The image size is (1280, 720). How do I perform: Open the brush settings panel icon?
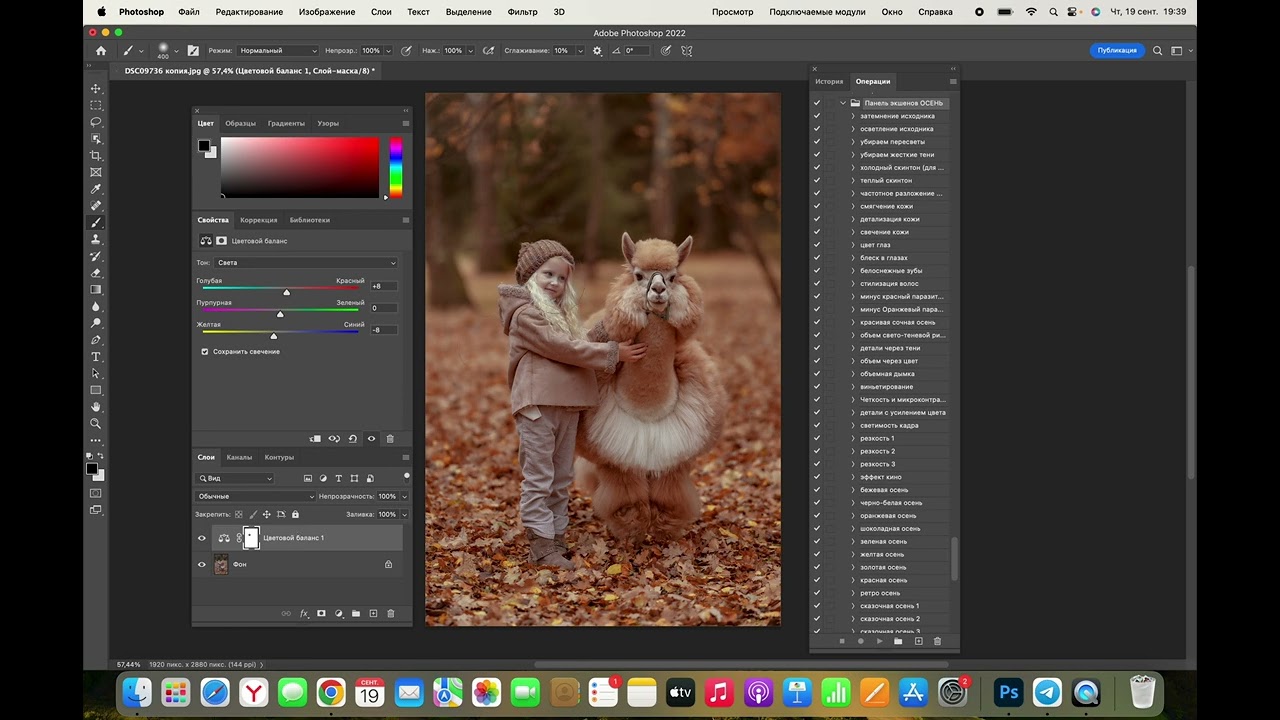193,50
